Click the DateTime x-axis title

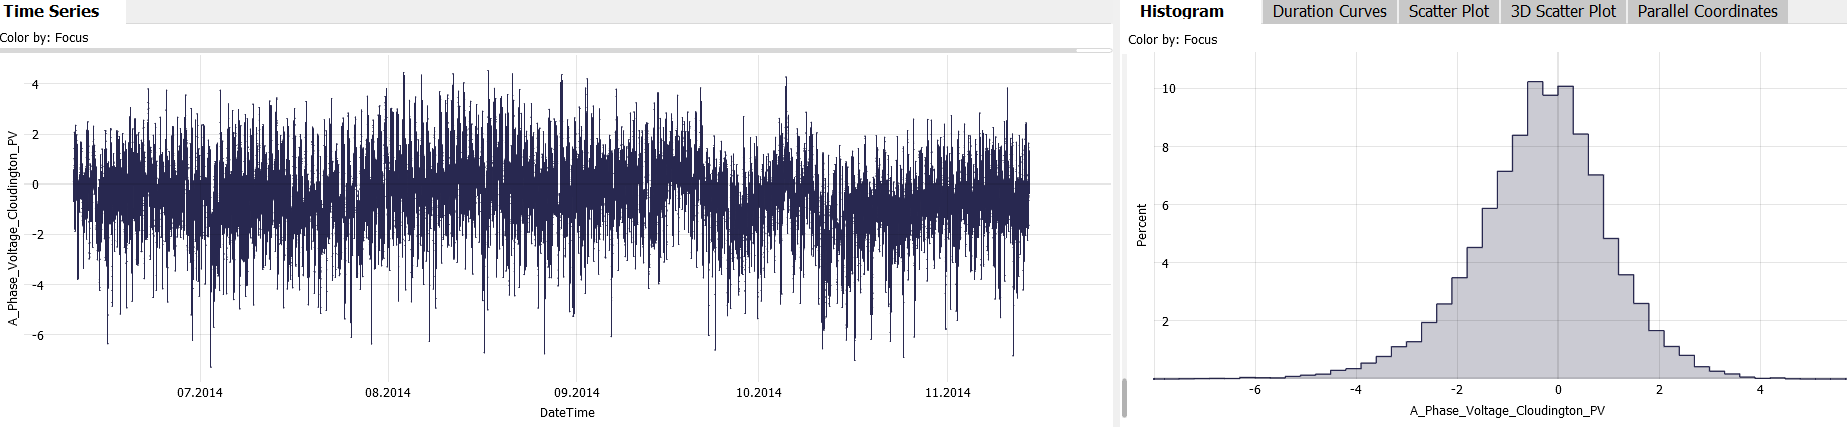pos(567,413)
